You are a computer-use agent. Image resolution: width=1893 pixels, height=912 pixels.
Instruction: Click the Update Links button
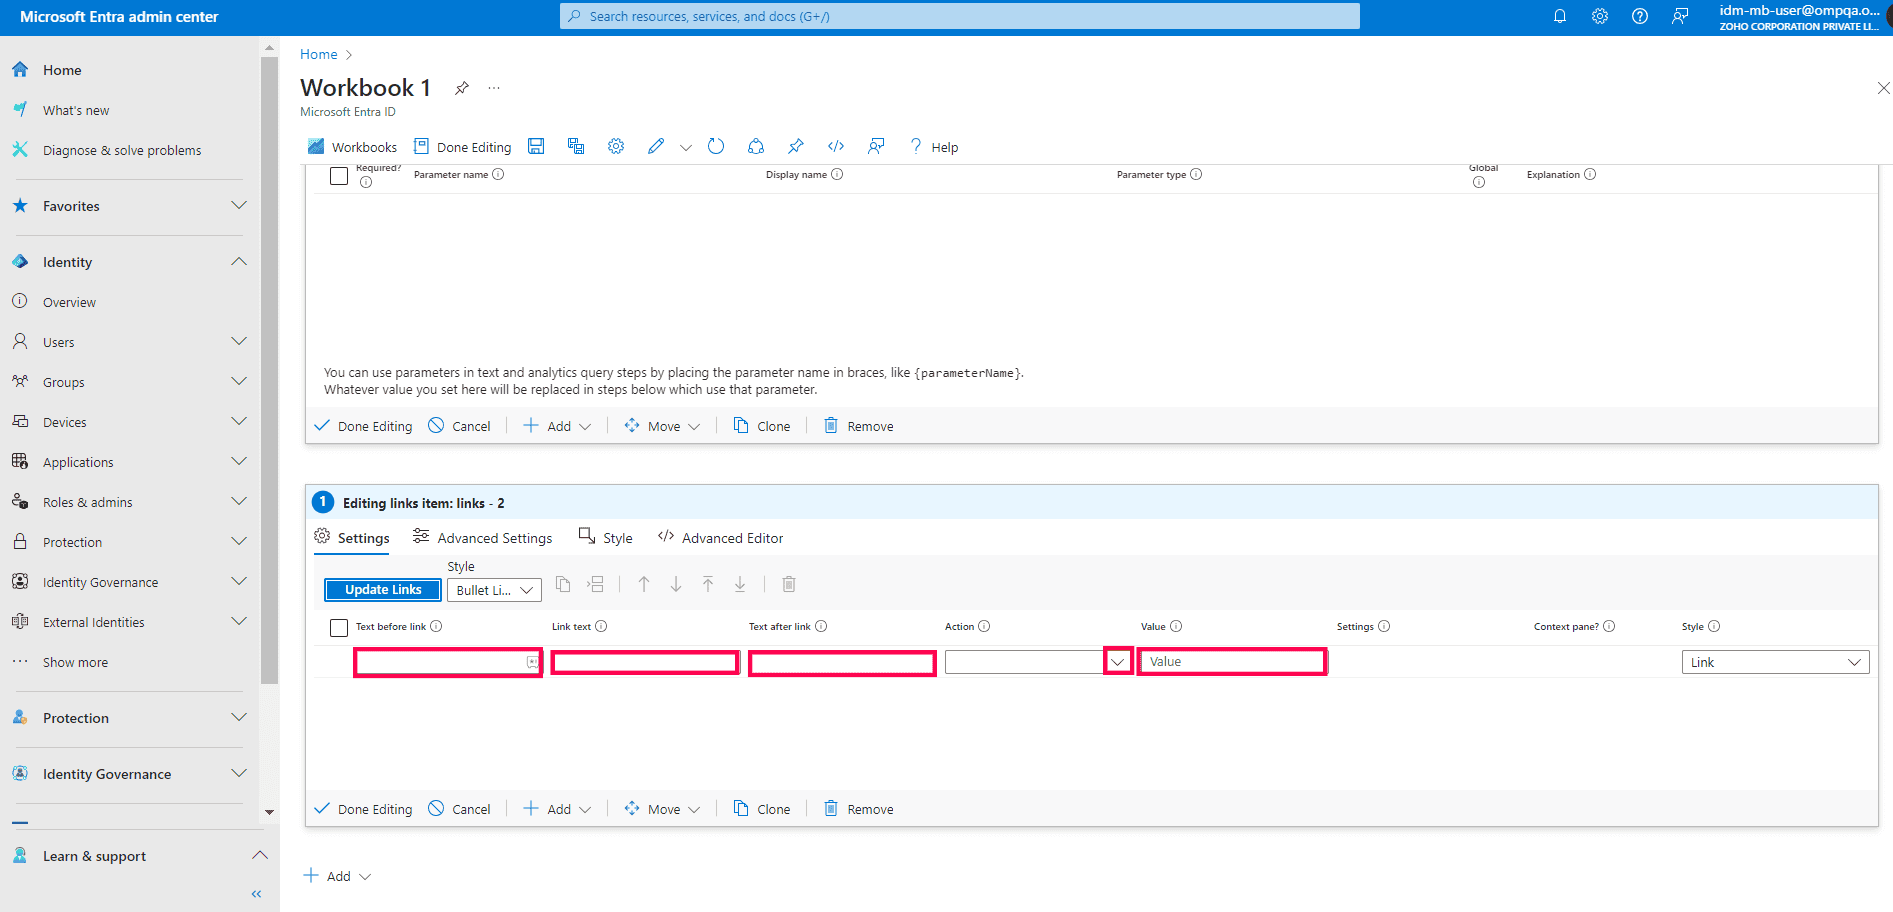(x=382, y=589)
